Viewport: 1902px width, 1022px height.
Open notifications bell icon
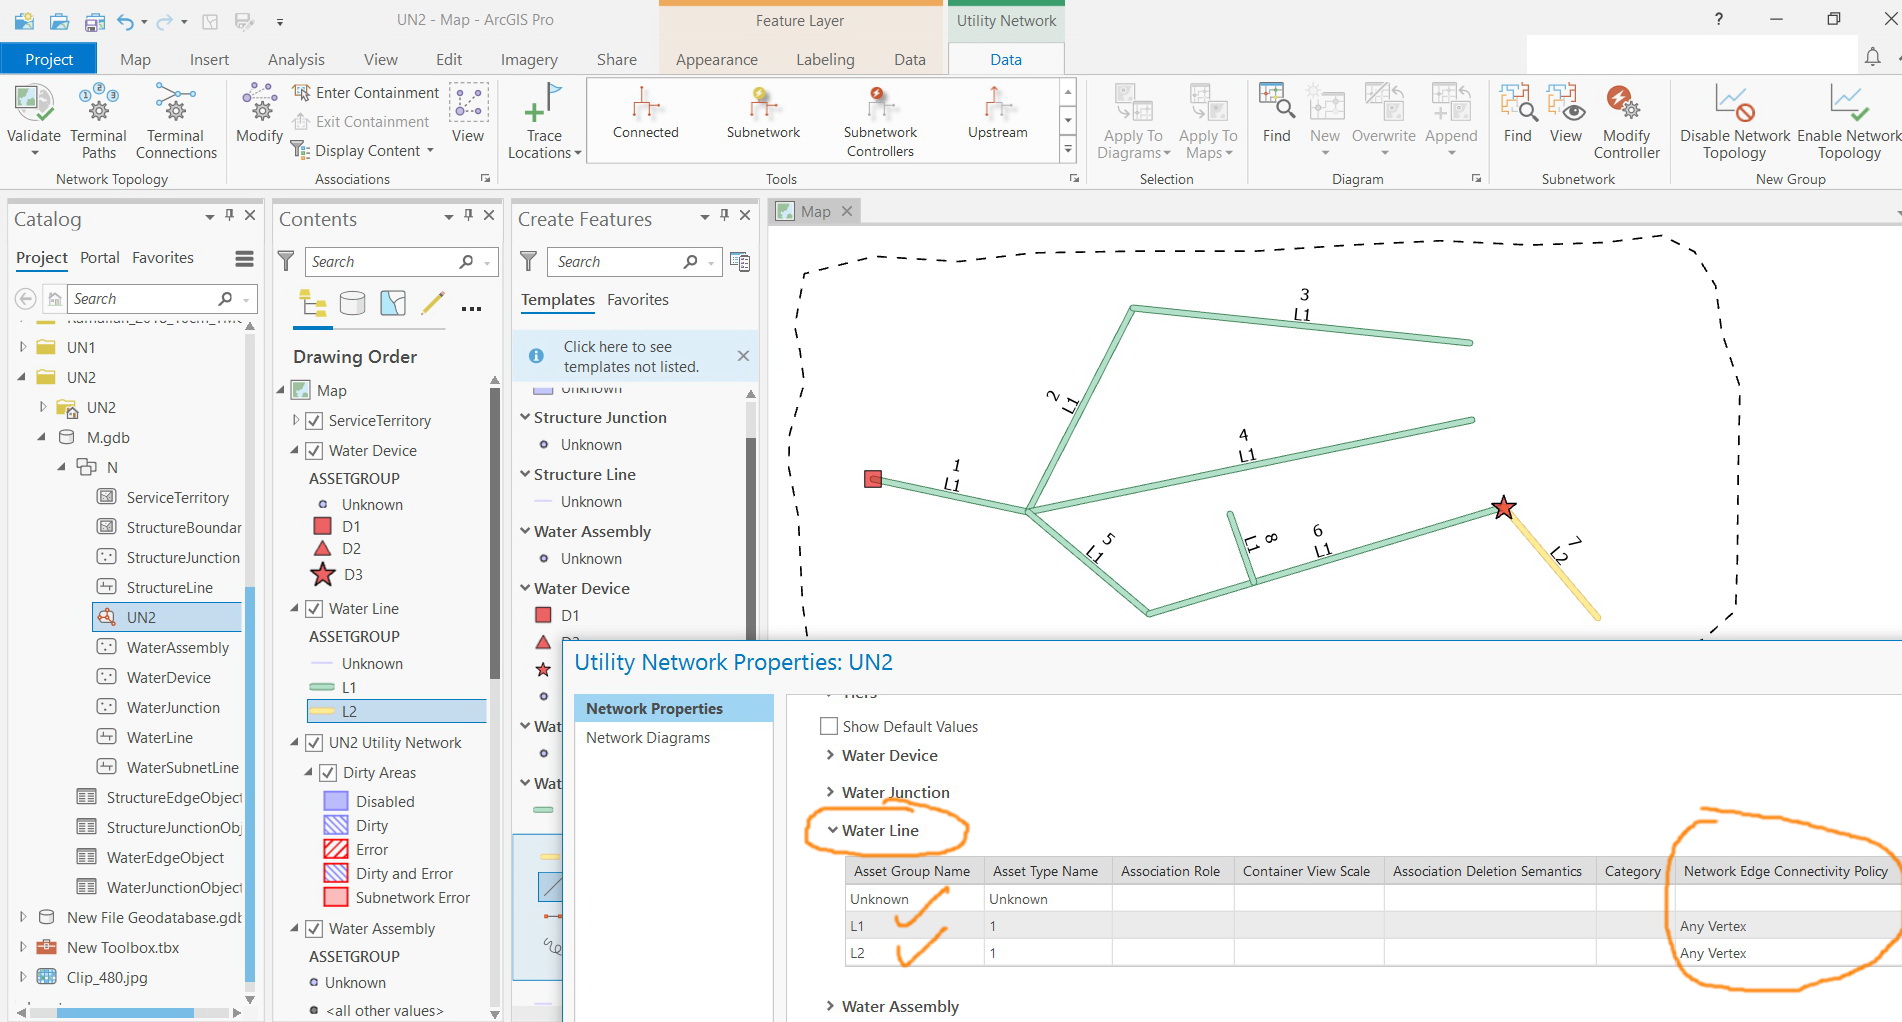coord(1872,58)
